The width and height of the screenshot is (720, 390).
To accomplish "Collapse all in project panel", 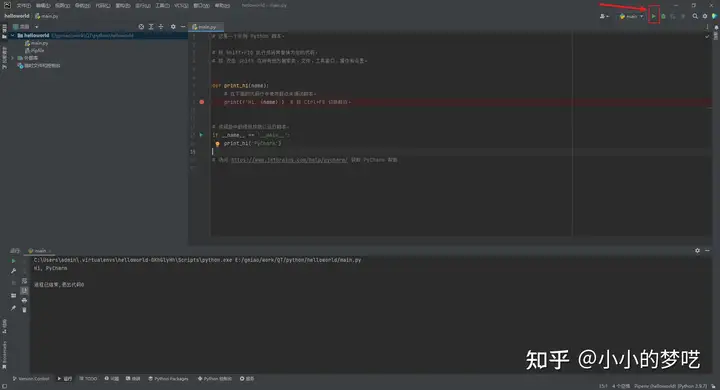I will click(161, 27).
